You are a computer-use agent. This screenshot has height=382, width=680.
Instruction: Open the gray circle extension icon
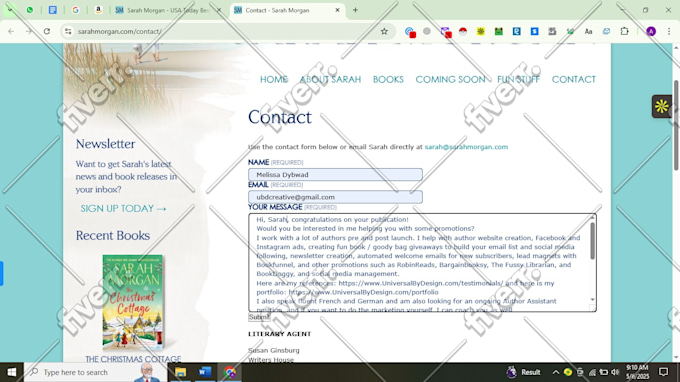[x=427, y=31]
